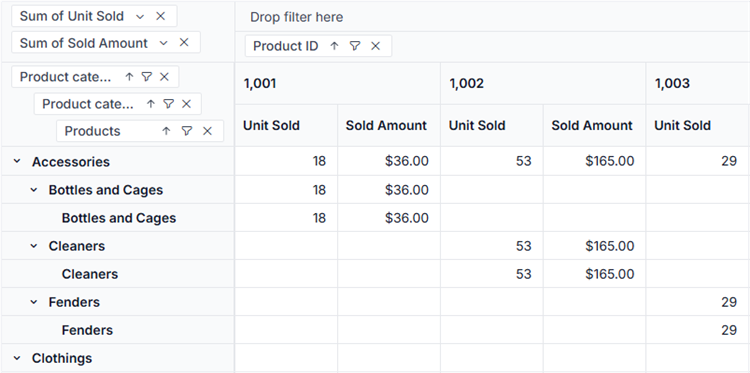This screenshot has width=750, height=373.
Task: Select the Cleaners parent row label
Action: coord(77,246)
